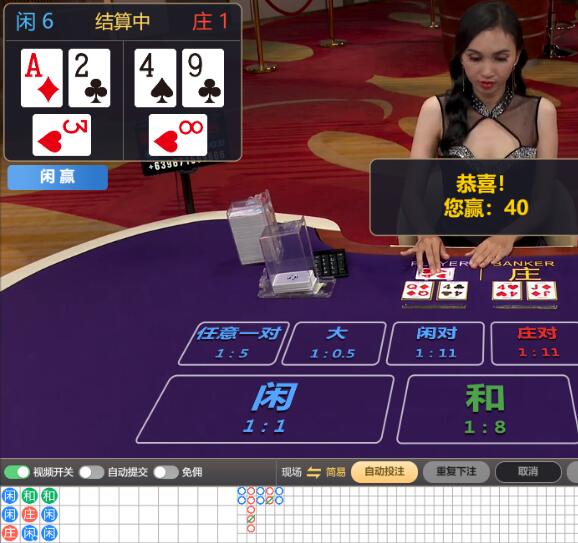Image resolution: width=578 pixels, height=543 pixels.
Task: Click the 取消 cancel button
Action: (528, 471)
